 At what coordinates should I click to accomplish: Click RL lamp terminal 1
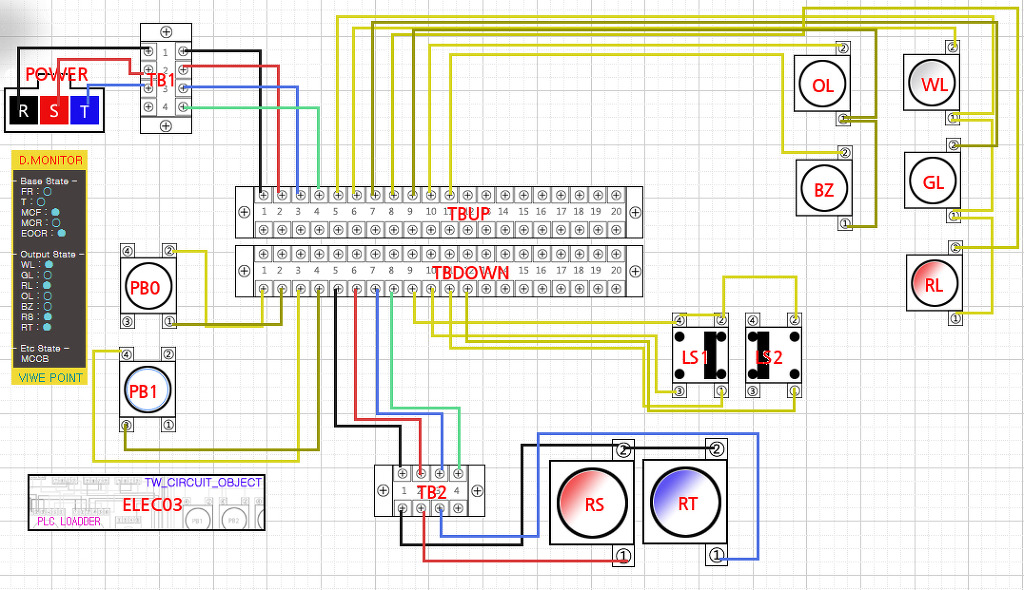[x=955, y=319]
